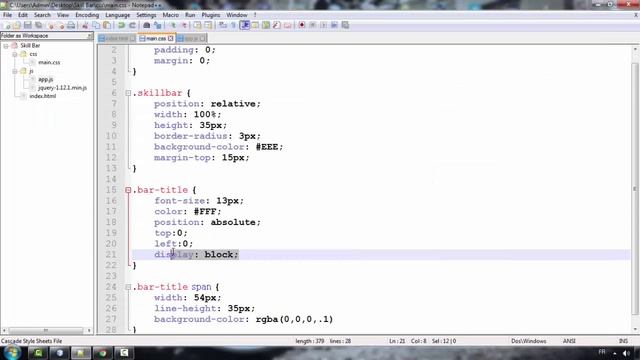Fold the .skillbar block at line 6
Image resolution: width=640 pixels, height=360 pixels.
click(x=128, y=93)
